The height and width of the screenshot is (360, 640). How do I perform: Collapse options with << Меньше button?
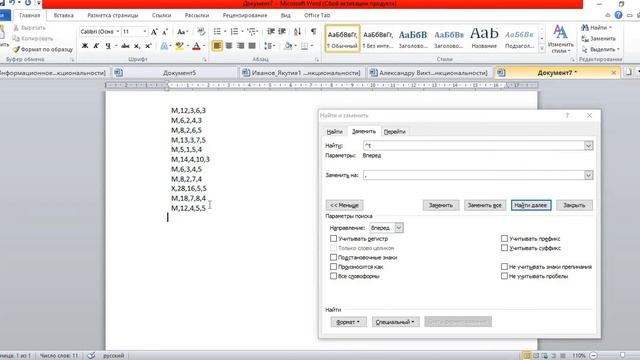click(x=344, y=205)
